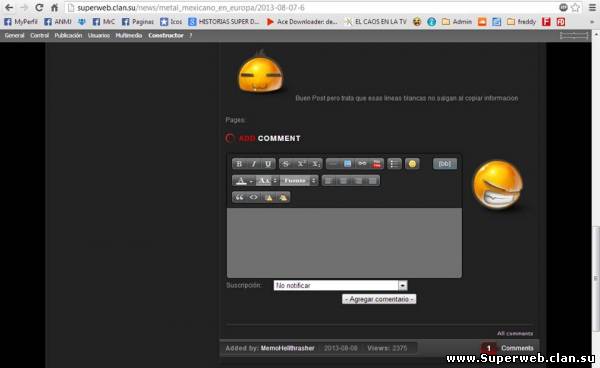Viewport: 600px width, 368px height.
Task: Apply italic style in comment editor
Action: 253,164
